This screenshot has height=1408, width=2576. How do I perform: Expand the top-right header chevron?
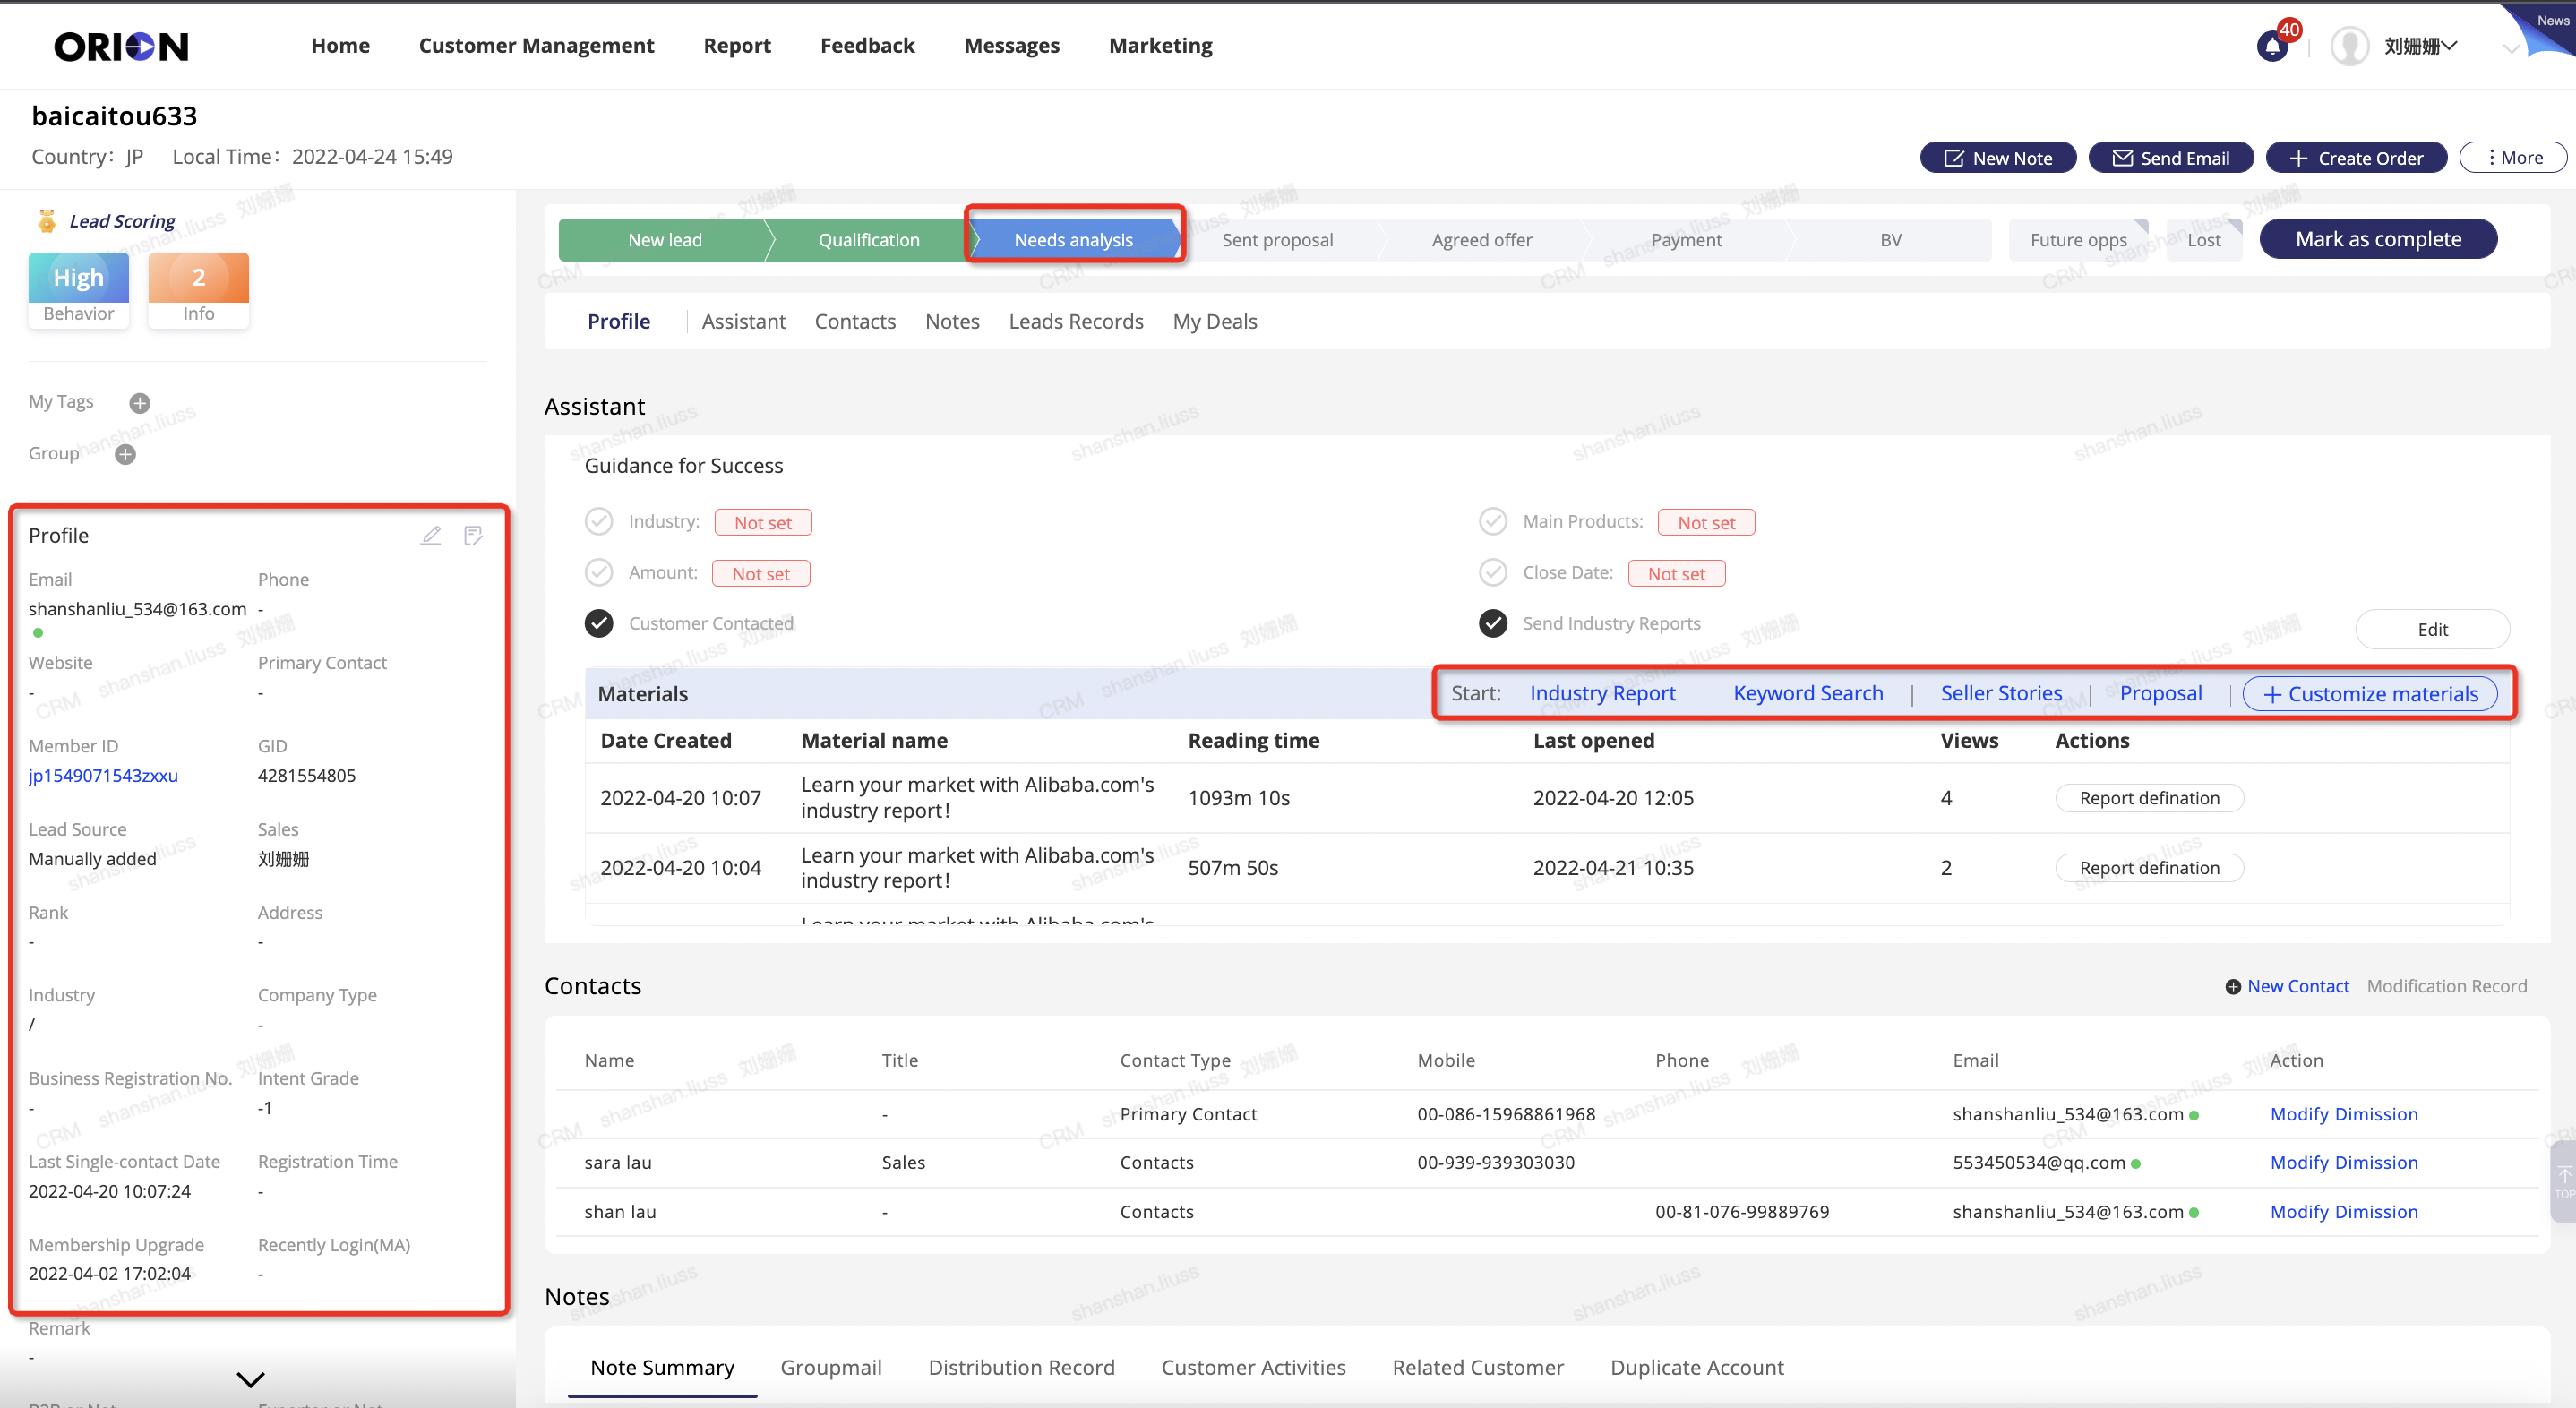tap(2511, 48)
